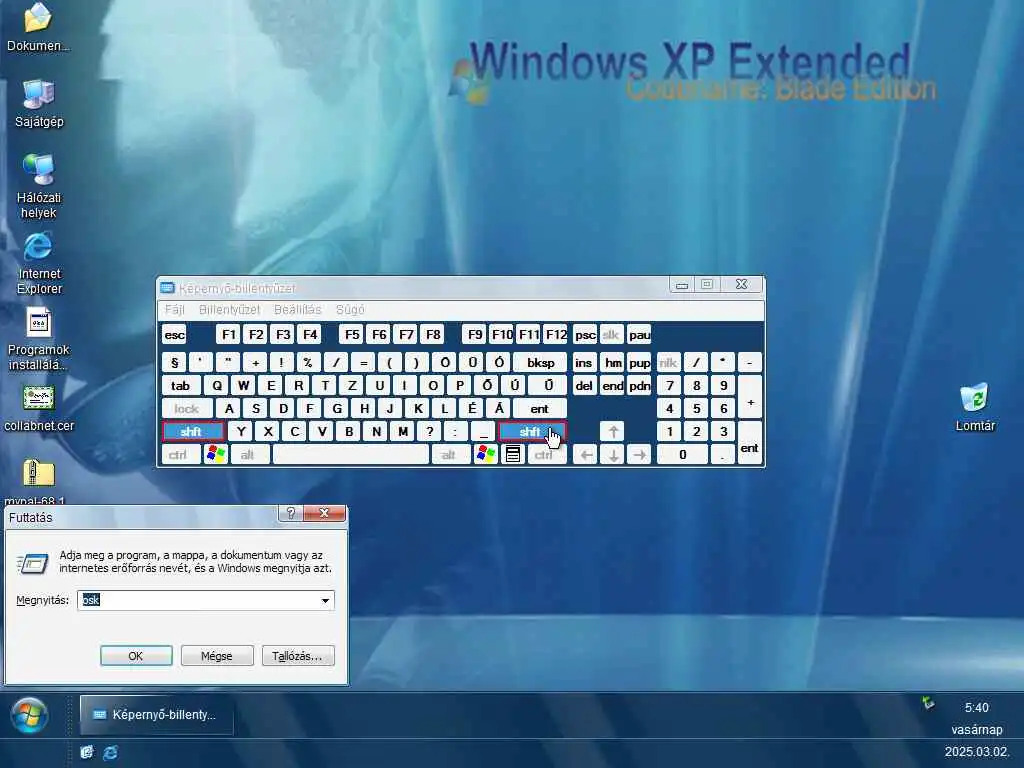Click the Képernyő-billentyűzet taskbar button
Screen dimensions: 1024x768
(x=157, y=714)
